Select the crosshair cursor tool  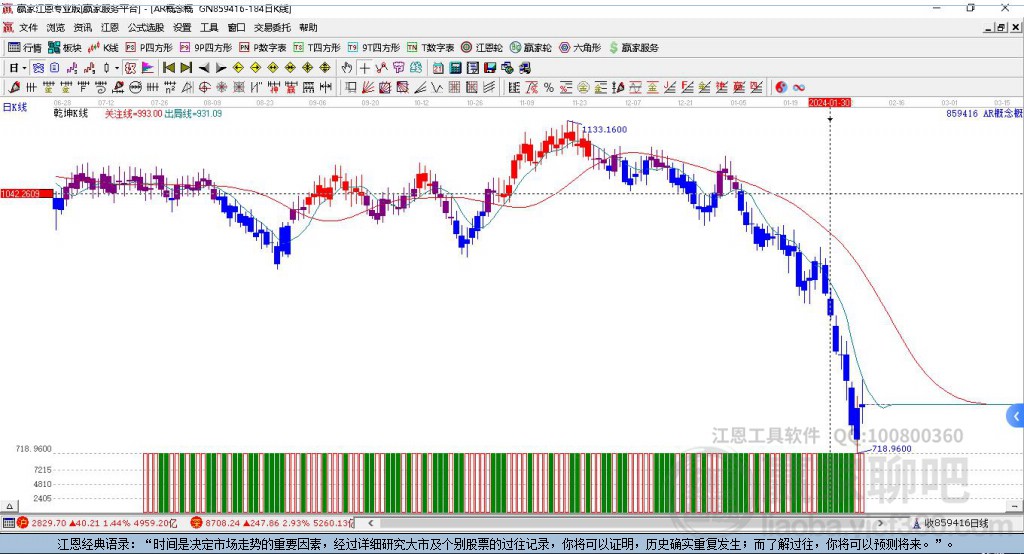pyautogui.click(x=365, y=68)
